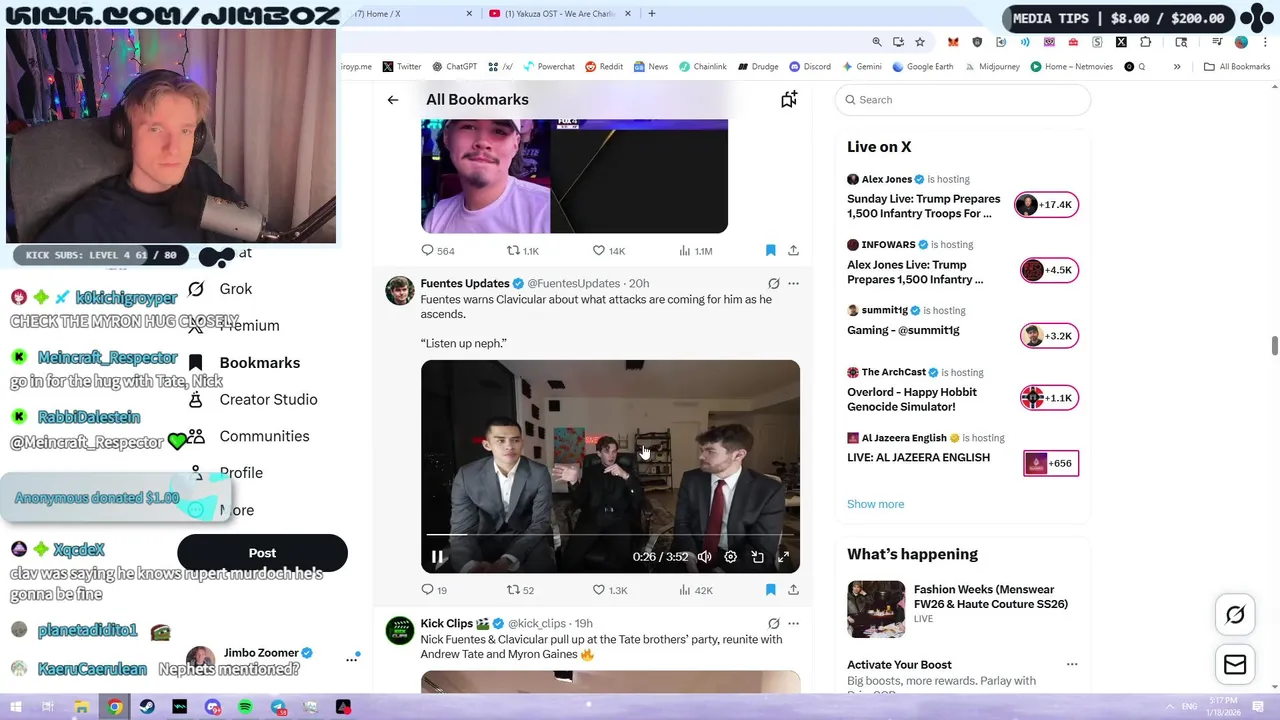
Task: Open The ArchCast Overlord live stream
Action: [912, 399]
